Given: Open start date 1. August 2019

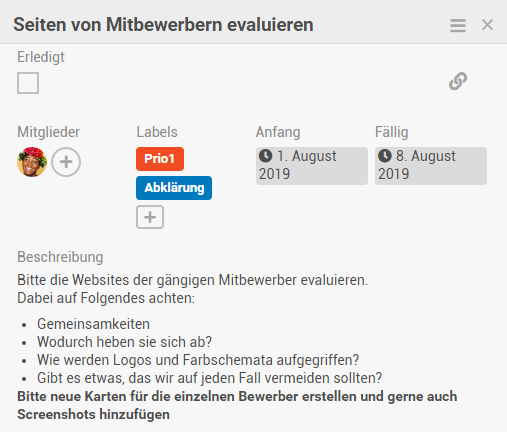Looking at the screenshot, I should point(312,166).
